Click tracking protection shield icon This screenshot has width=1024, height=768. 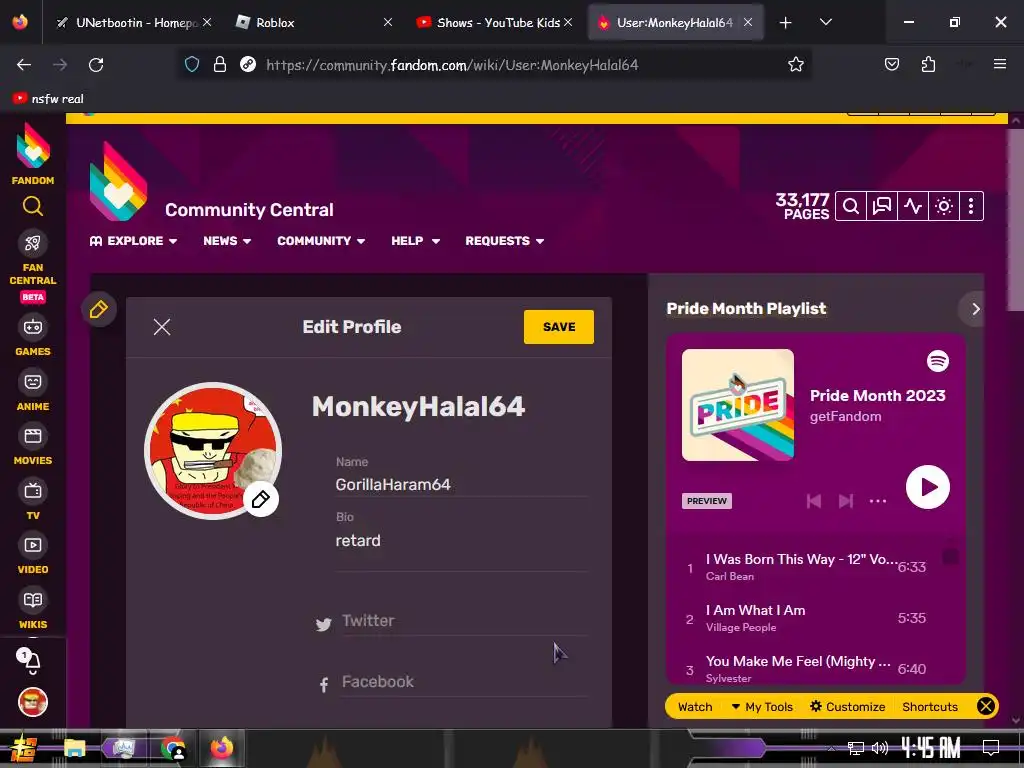[192, 64]
